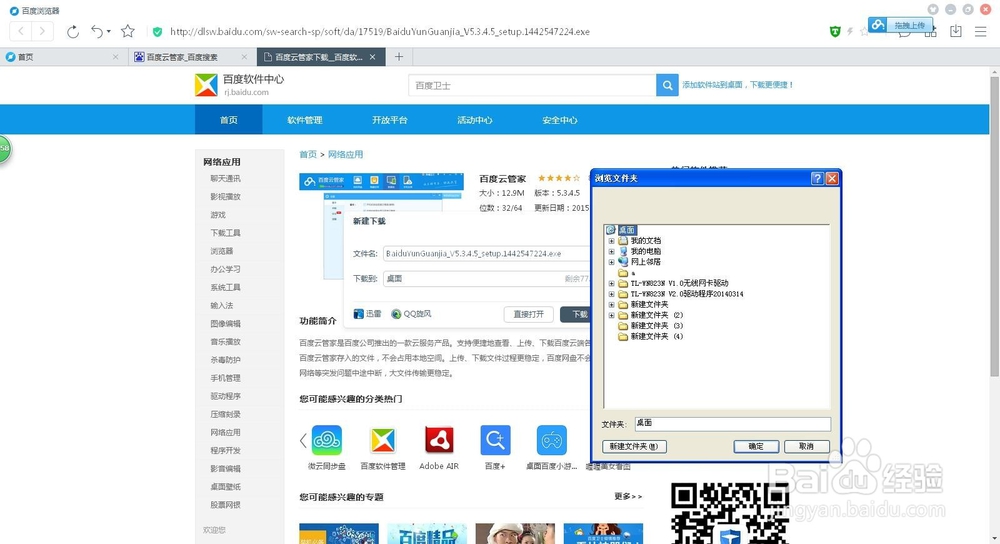Open the 百度软件管理 app icon
Screen dimensions: 1000x544
click(x=383, y=440)
